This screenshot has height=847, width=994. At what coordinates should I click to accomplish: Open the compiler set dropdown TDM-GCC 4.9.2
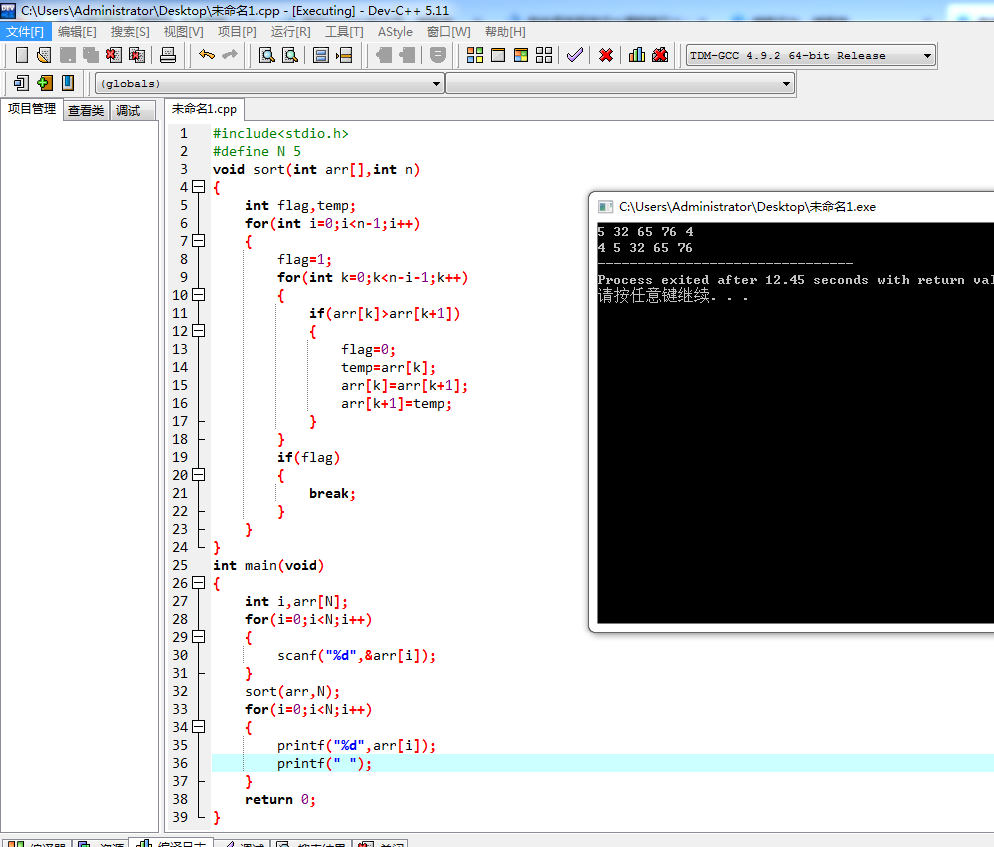click(x=811, y=56)
